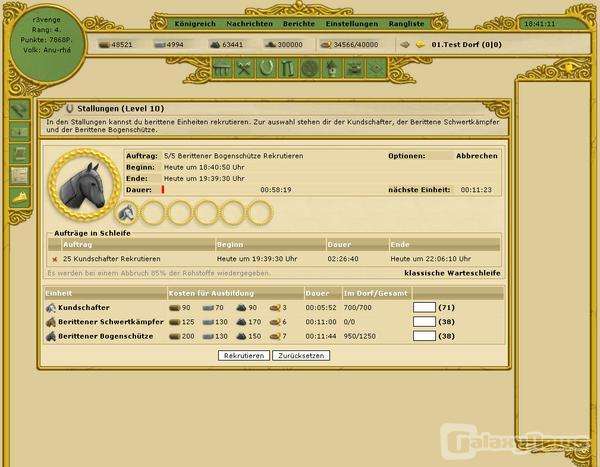600x467 pixels.
Task: Click the queue duration 02:26:40
Action: [x=343, y=259]
